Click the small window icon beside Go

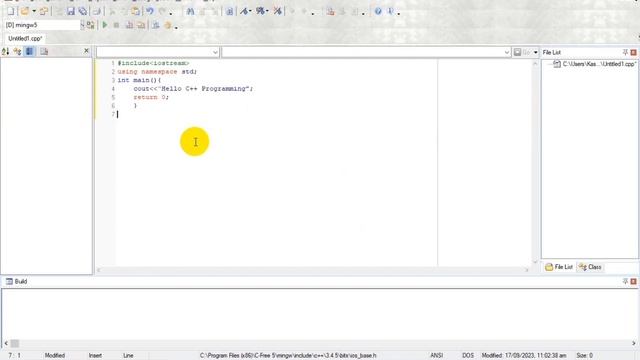[x=517, y=52]
